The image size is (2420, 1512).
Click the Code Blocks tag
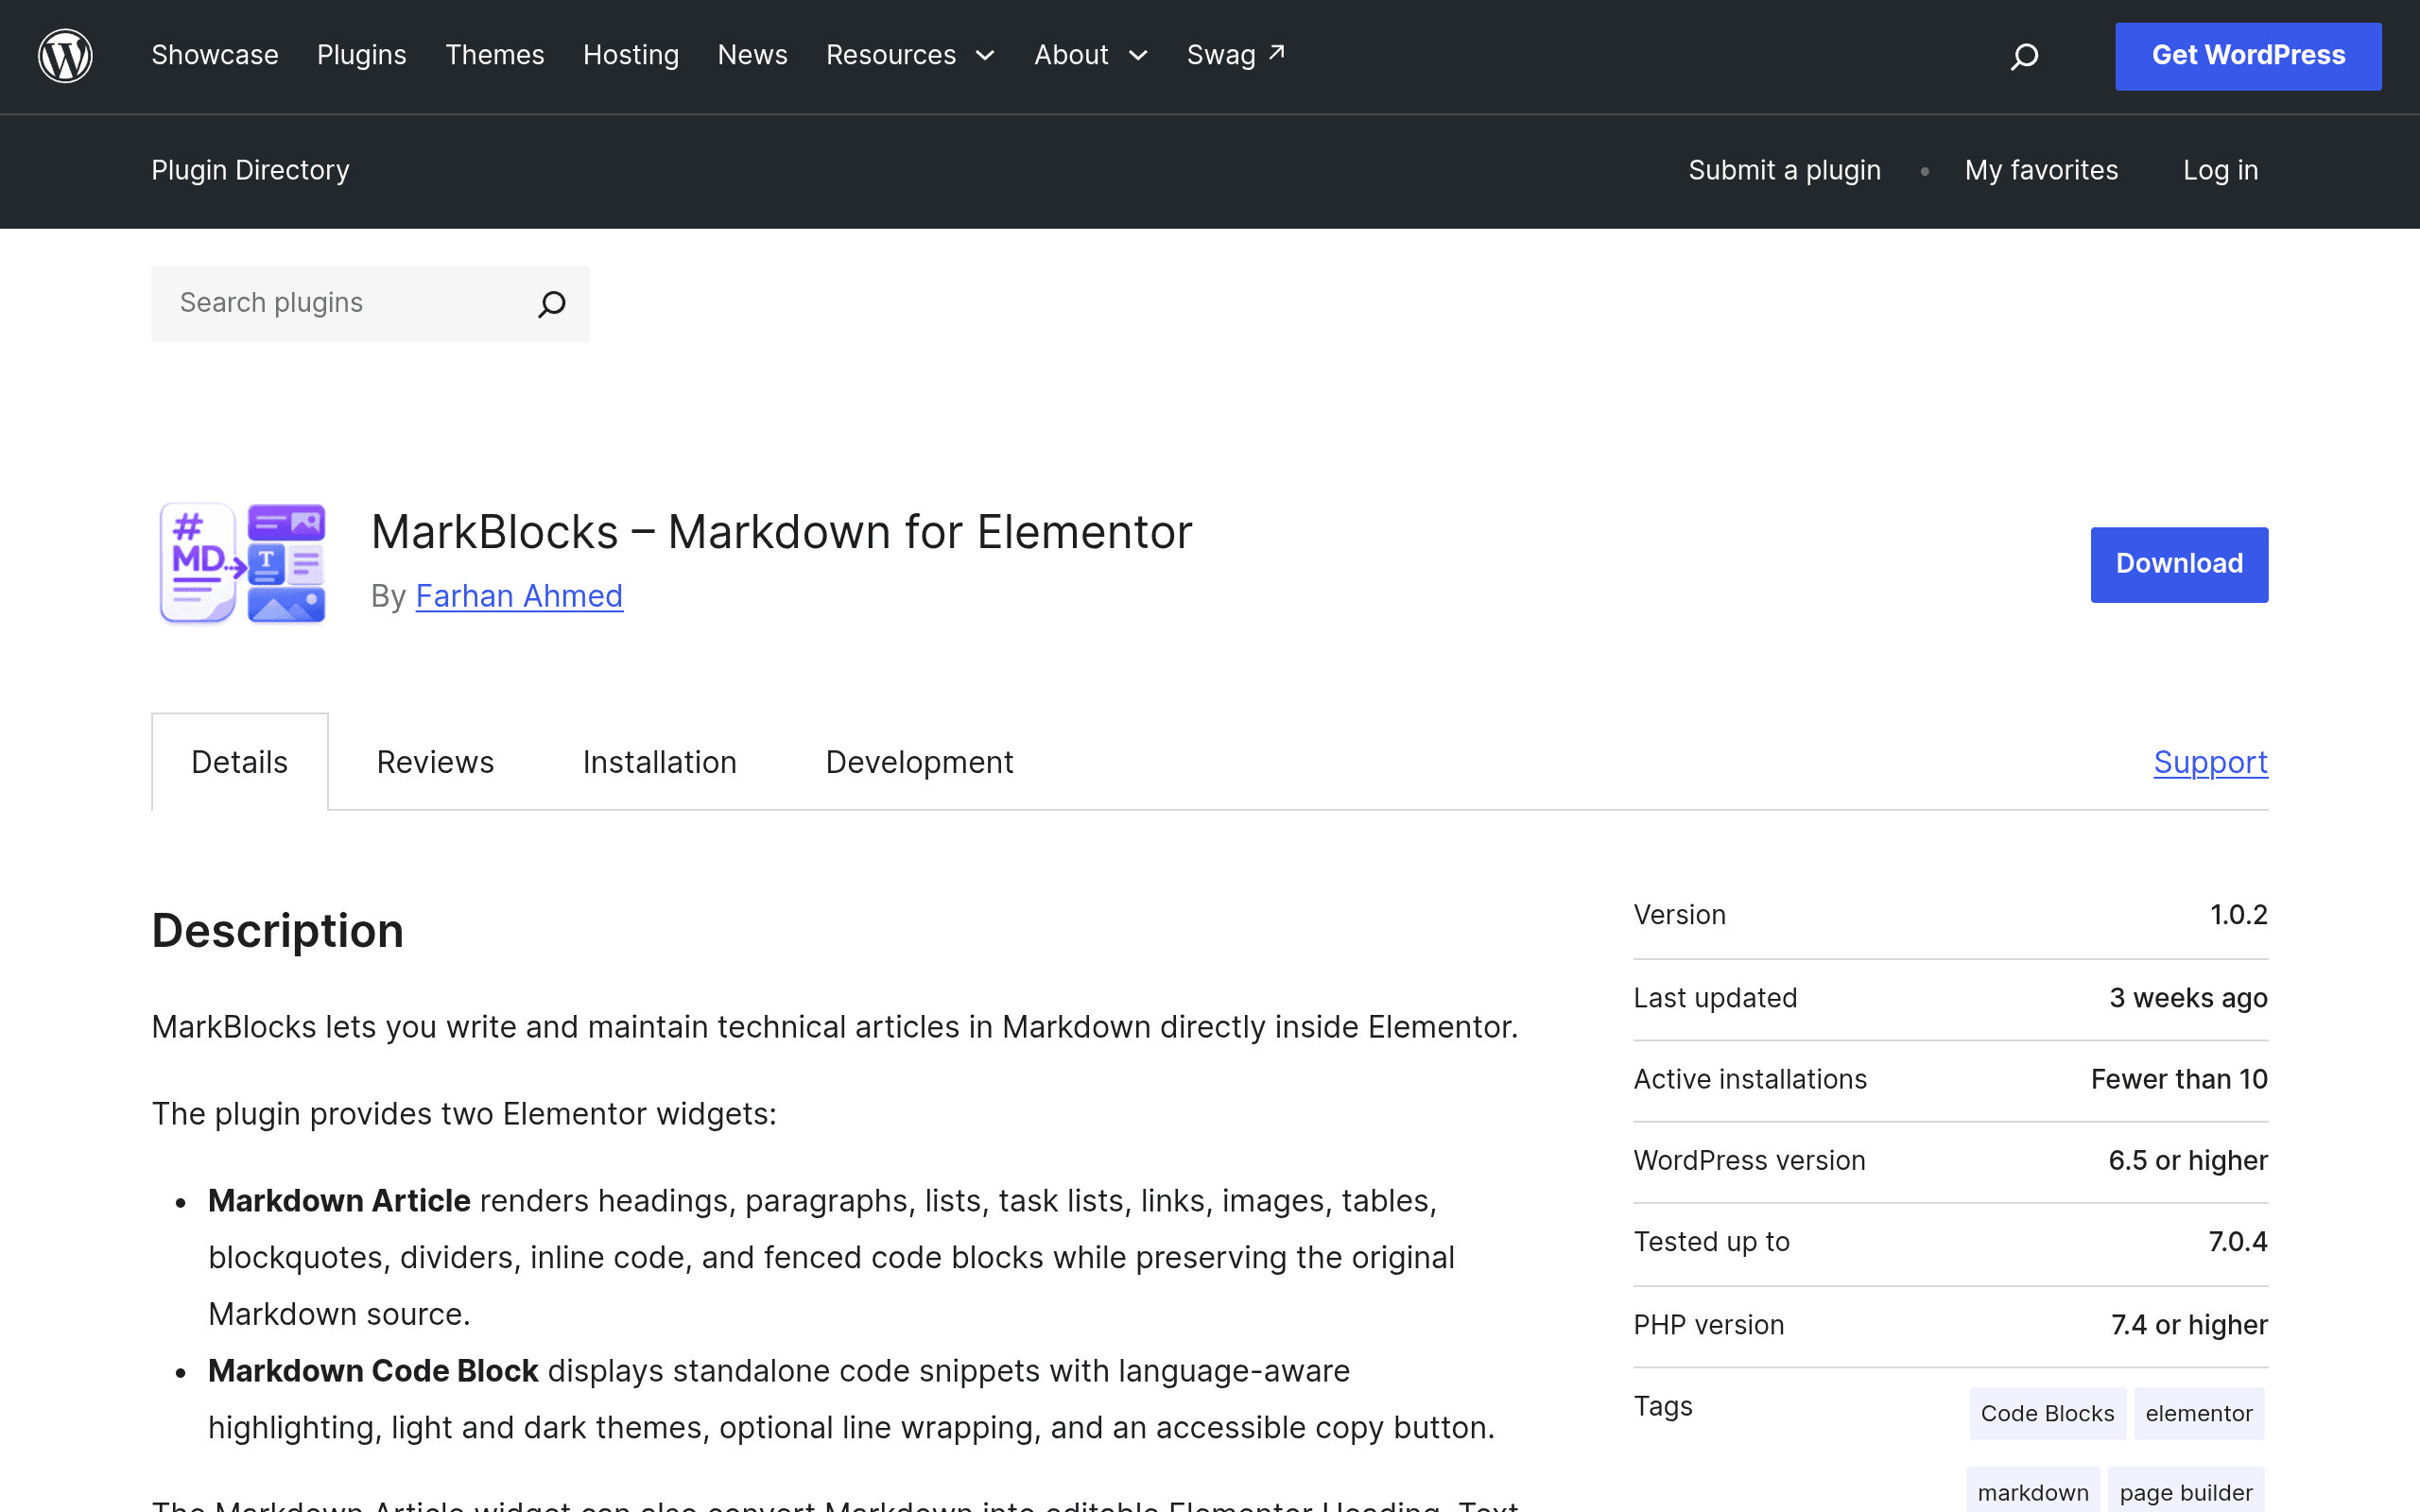click(x=2048, y=1413)
